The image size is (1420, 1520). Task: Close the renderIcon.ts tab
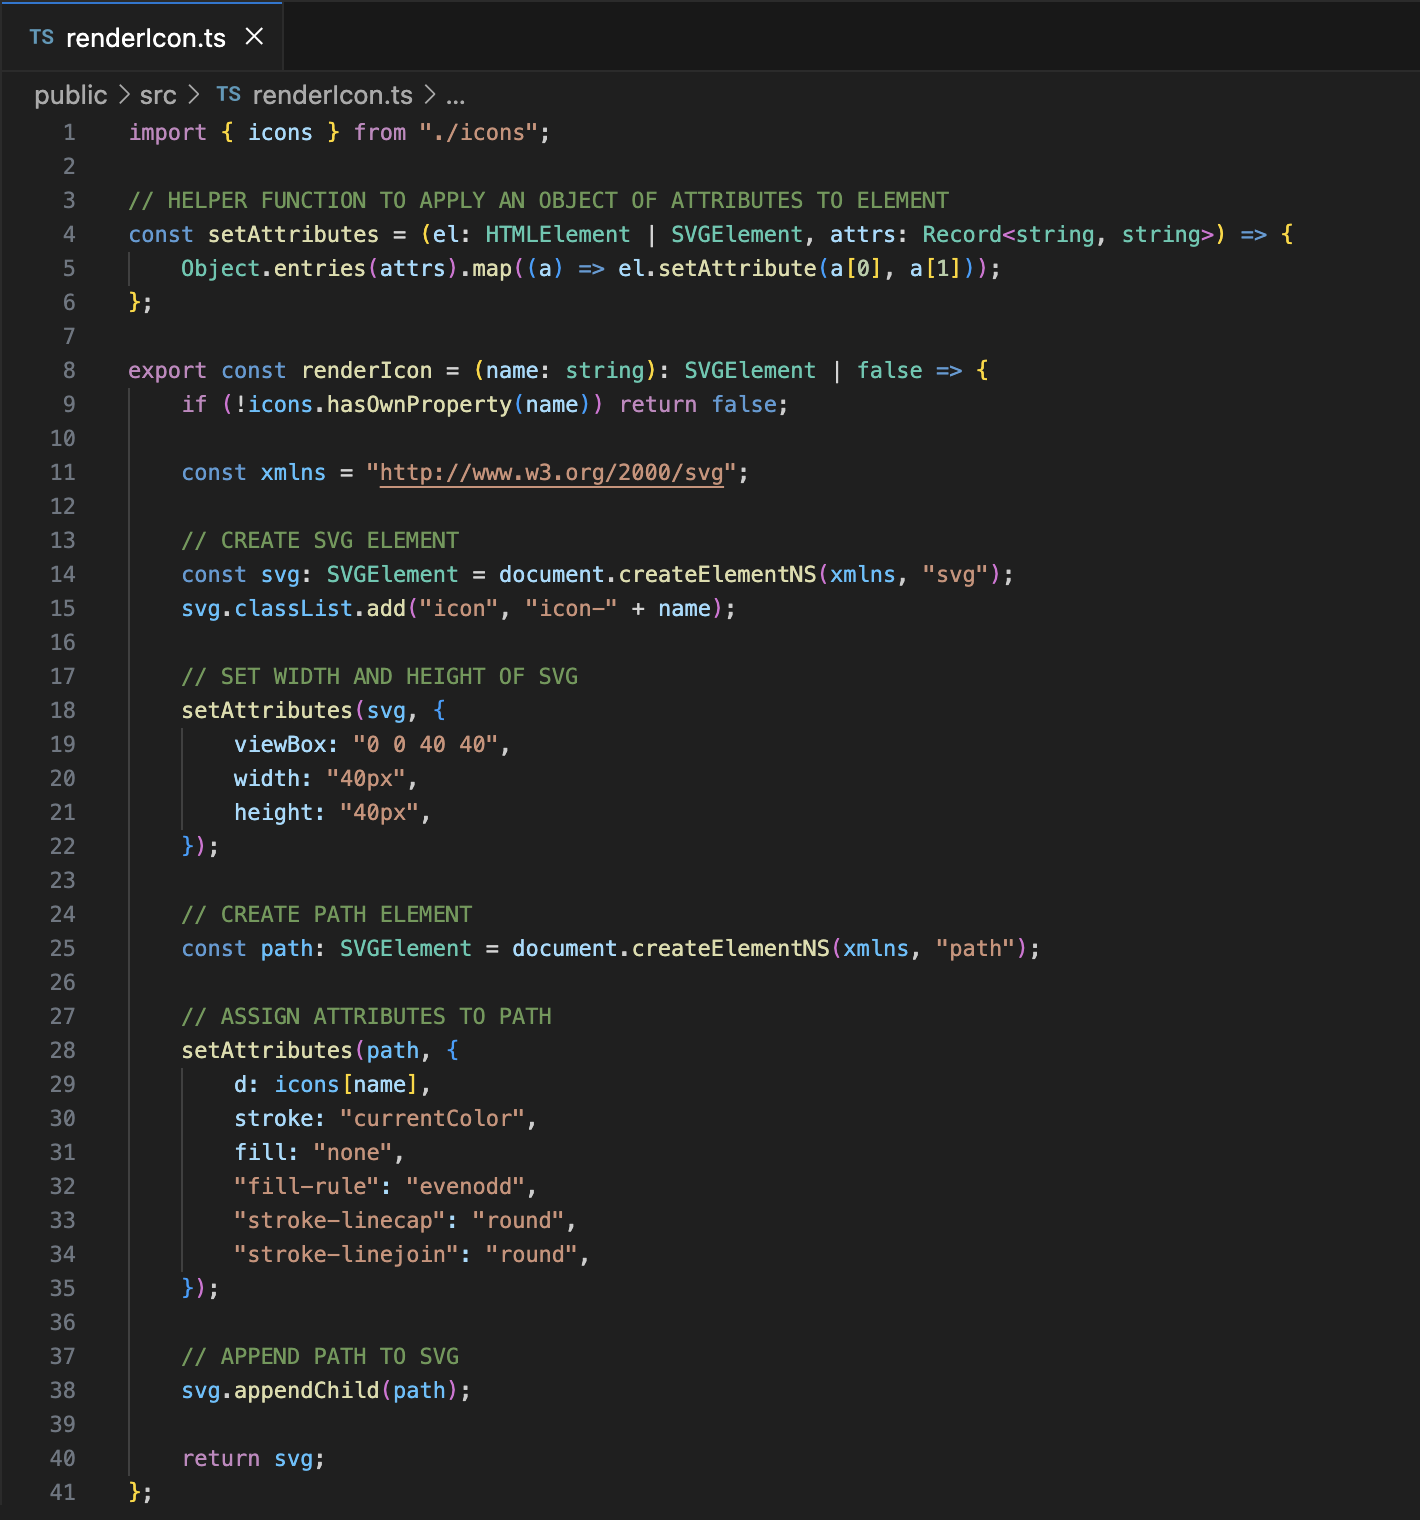pos(254,37)
